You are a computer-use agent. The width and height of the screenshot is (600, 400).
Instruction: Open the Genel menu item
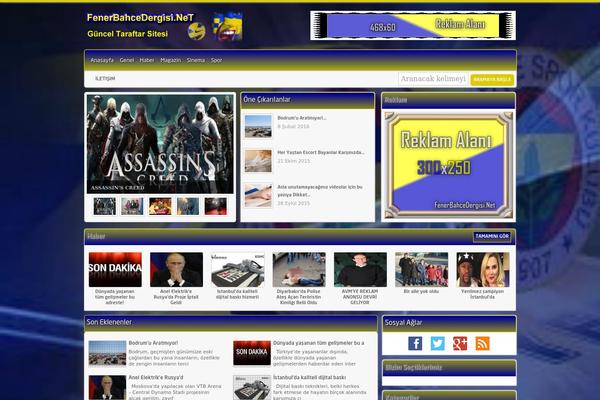(x=127, y=60)
